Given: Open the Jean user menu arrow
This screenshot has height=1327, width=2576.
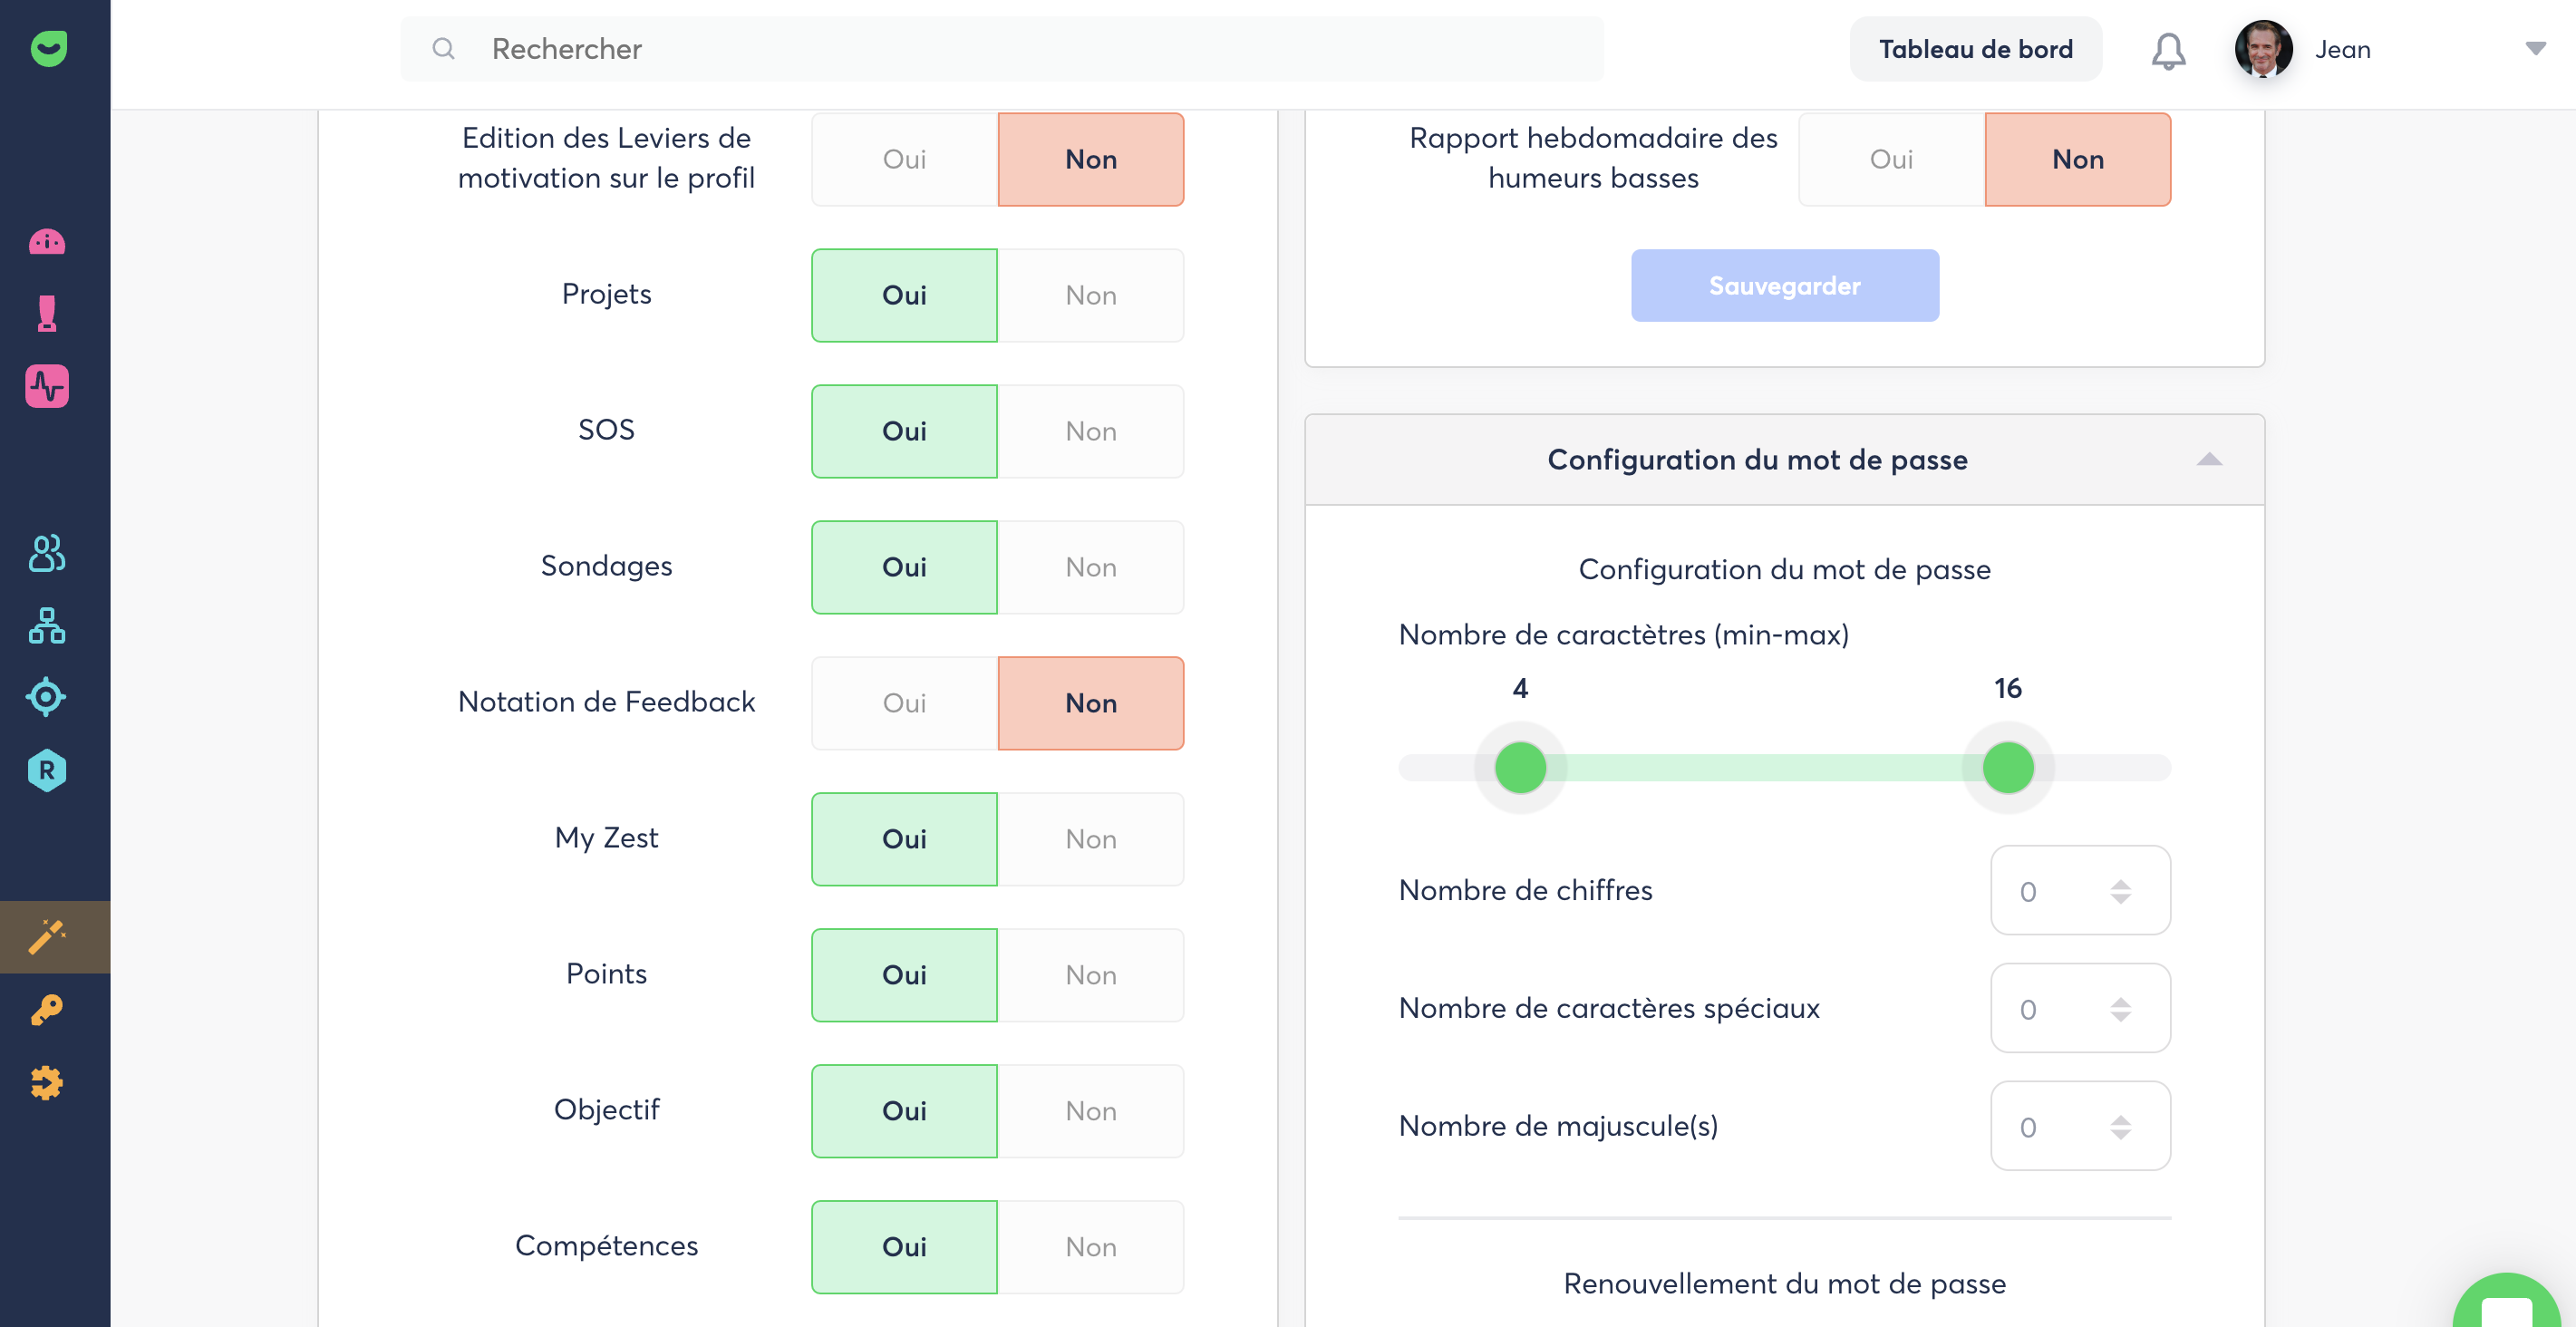Looking at the screenshot, I should coord(2535,49).
